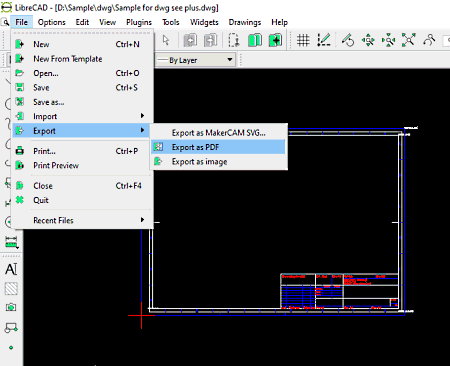The width and height of the screenshot is (450, 366).
Task: Click the red title block in drawing
Action: 339,292
